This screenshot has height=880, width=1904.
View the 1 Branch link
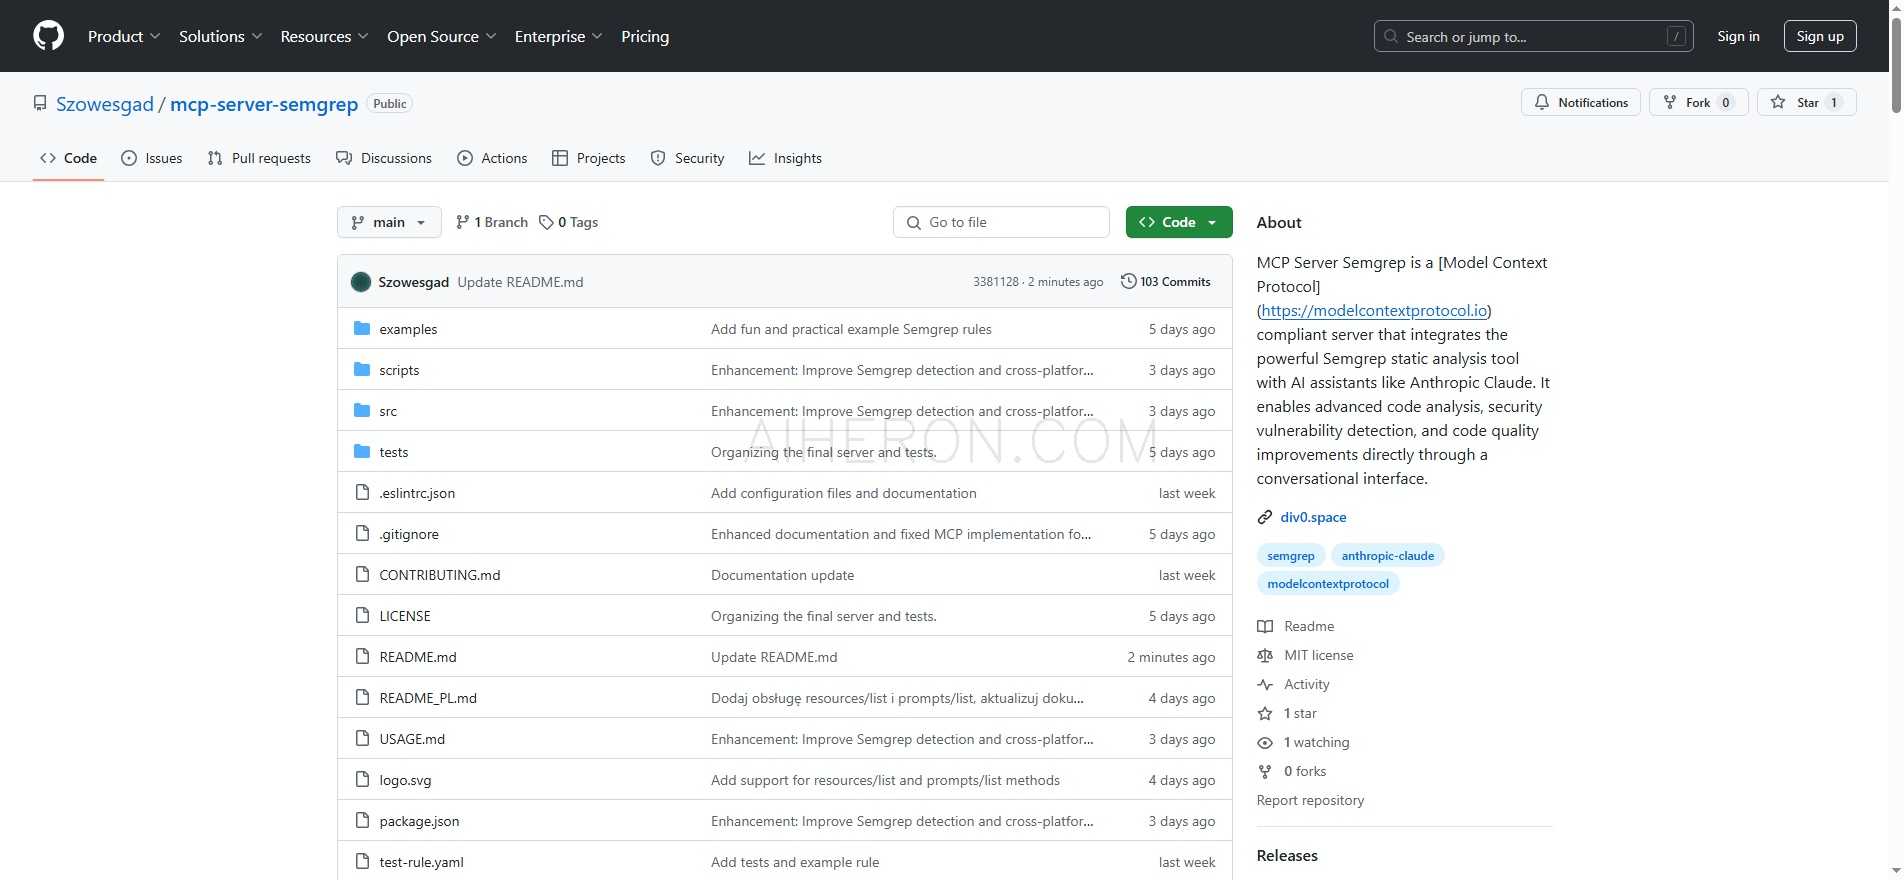click(x=492, y=222)
